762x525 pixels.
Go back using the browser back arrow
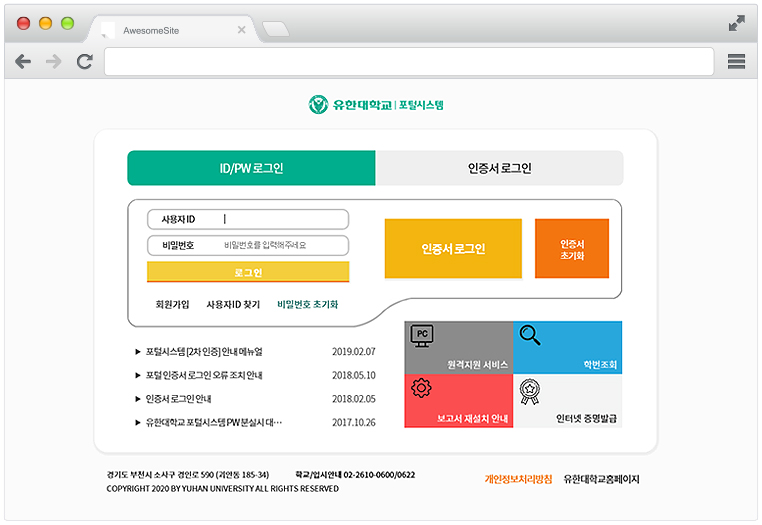pos(23,62)
